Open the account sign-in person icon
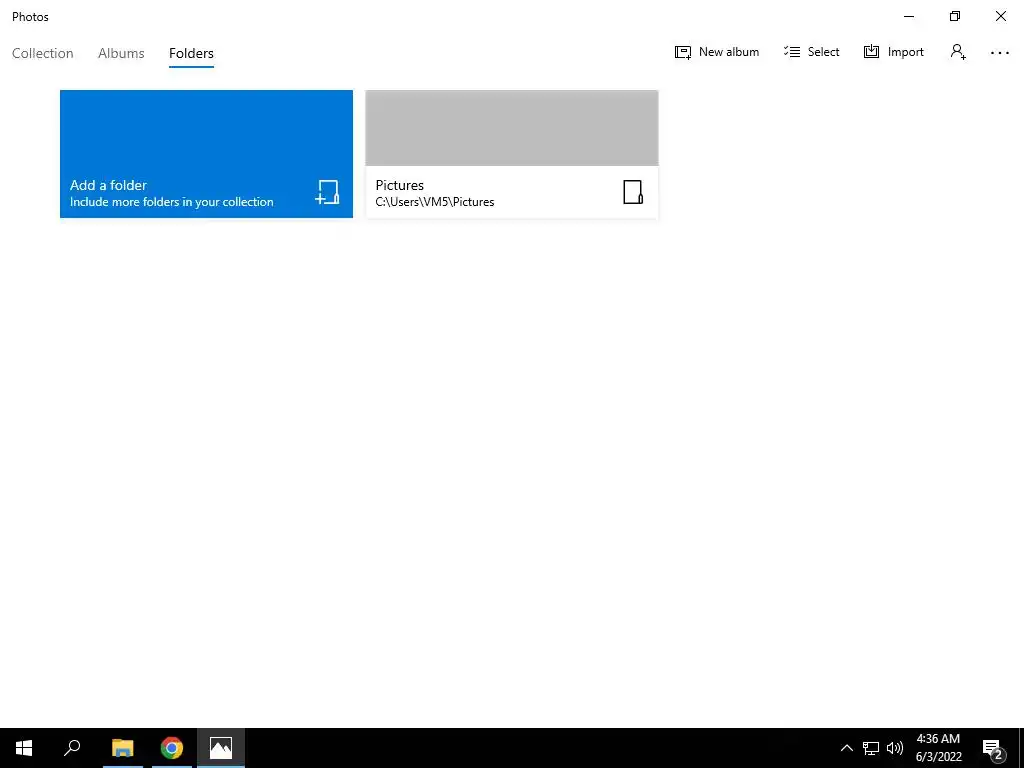 click(x=958, y=52)
